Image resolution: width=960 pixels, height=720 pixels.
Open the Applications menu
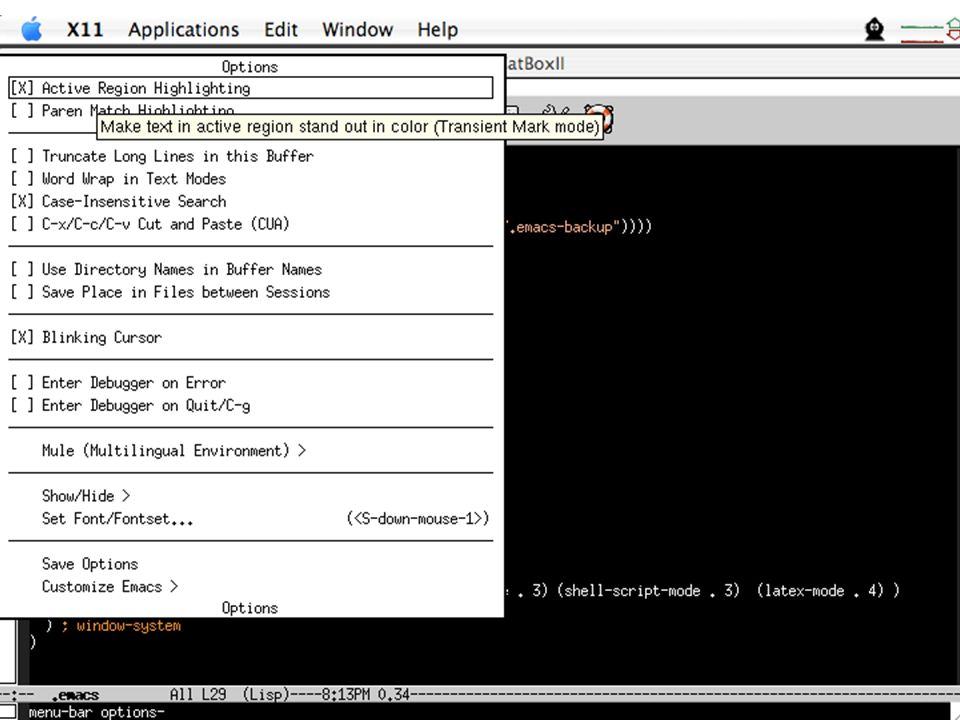[184, 29]
